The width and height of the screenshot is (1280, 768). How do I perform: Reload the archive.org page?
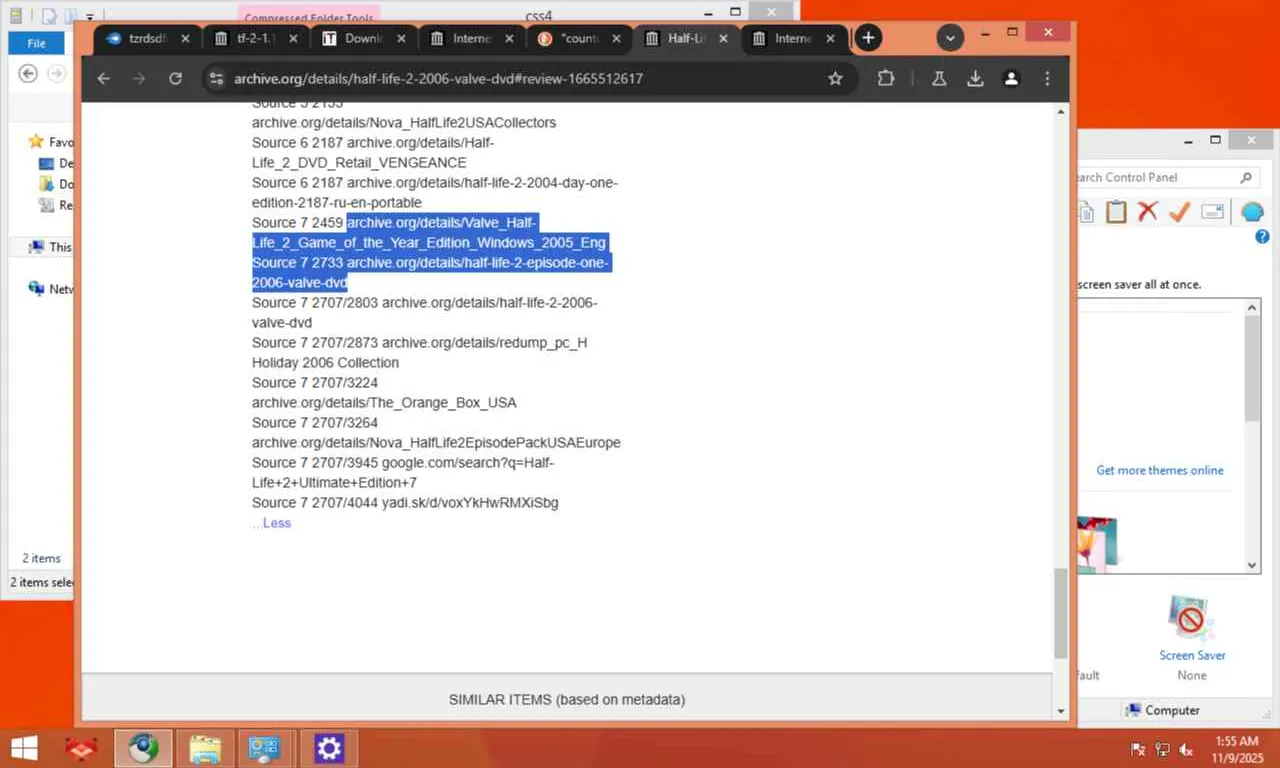175,78
